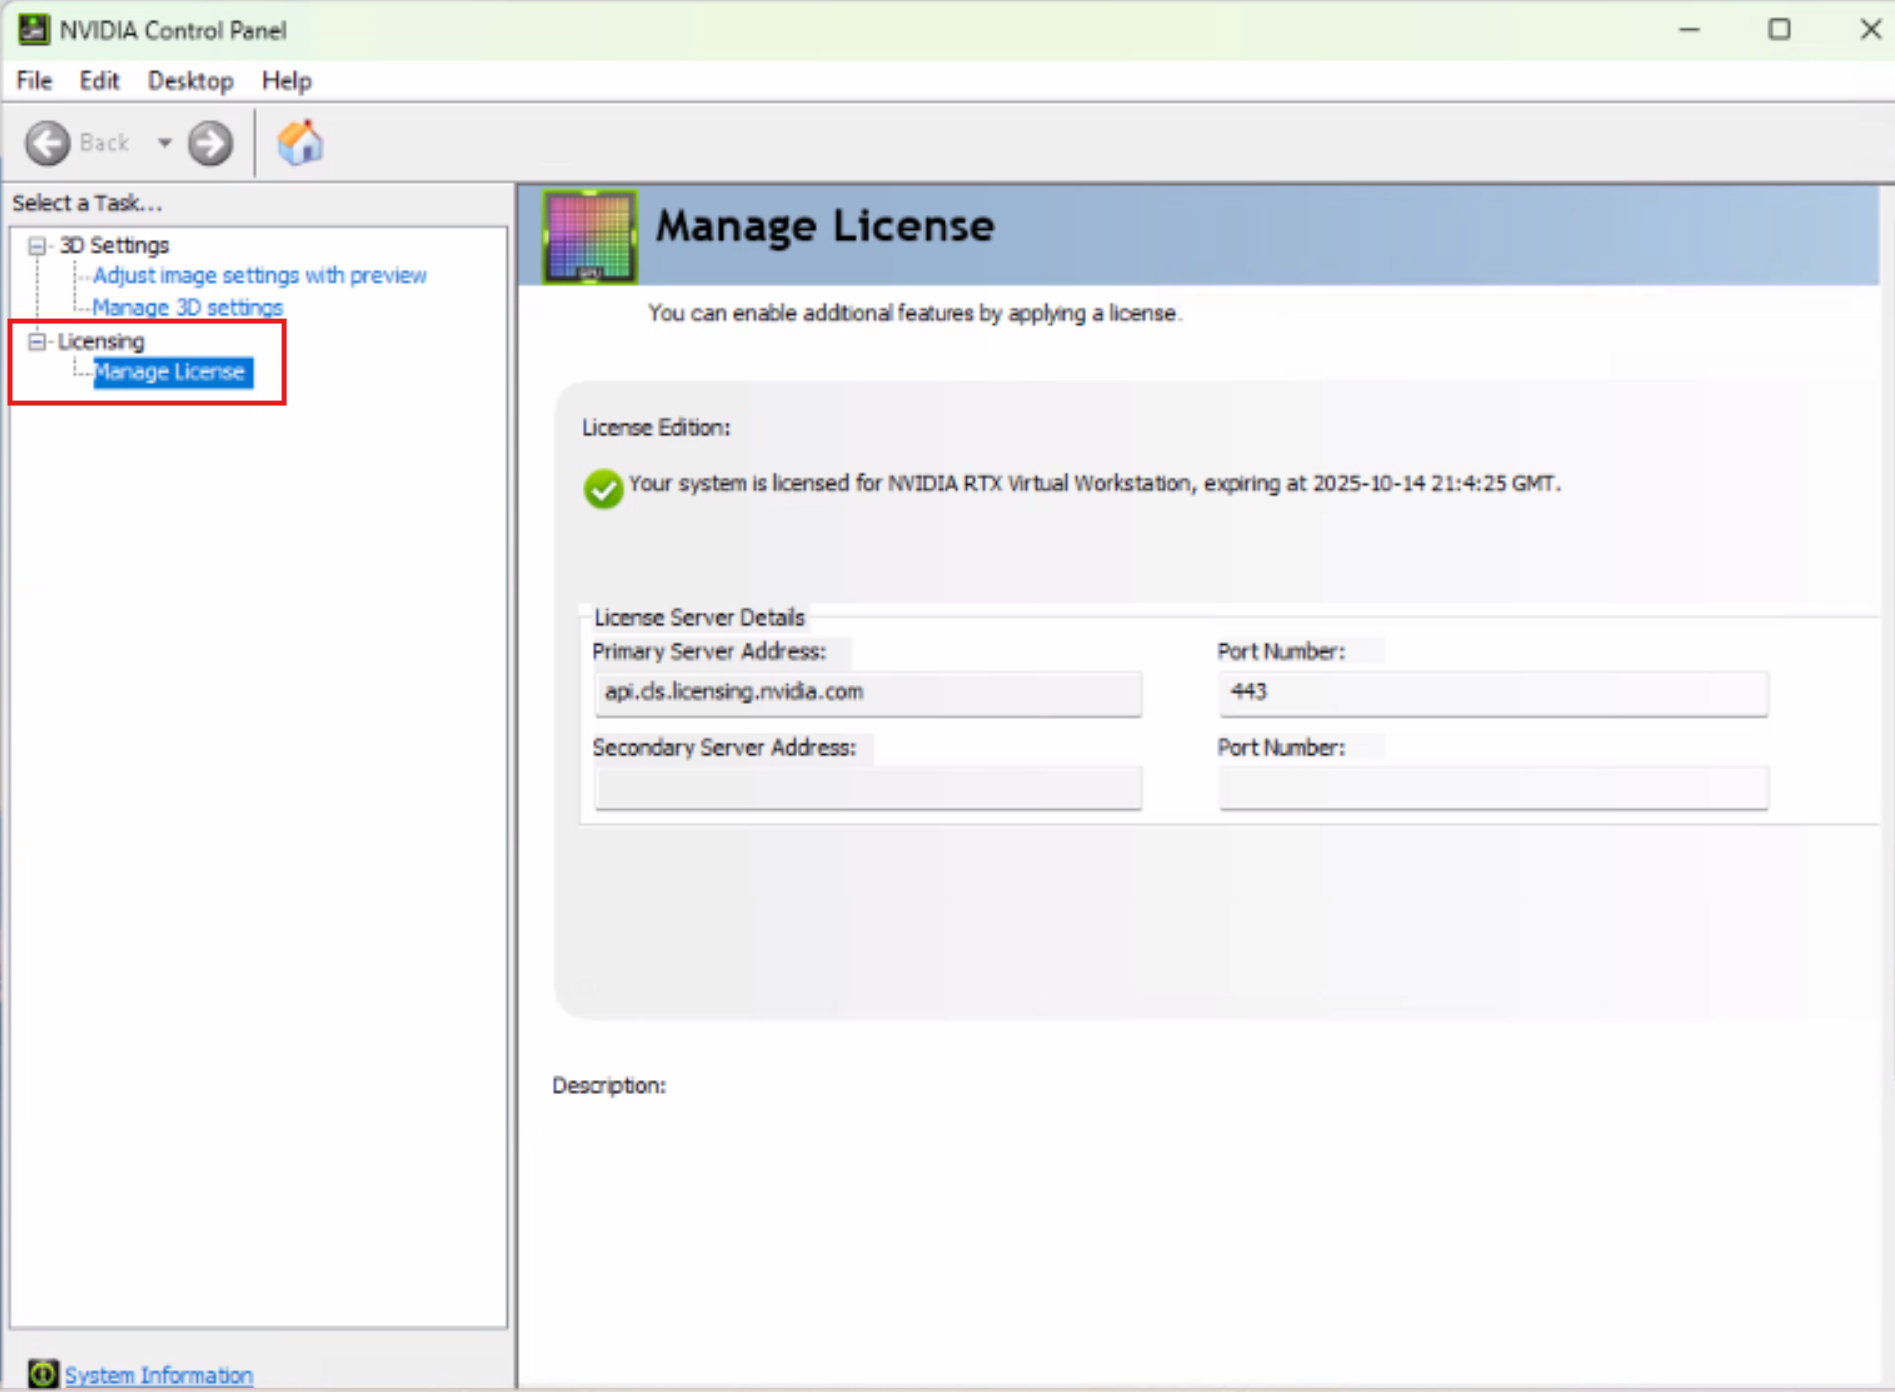Screen dimensions: 1895x1392
Task: Click the Manage License header icon
Action: [590, 237]
